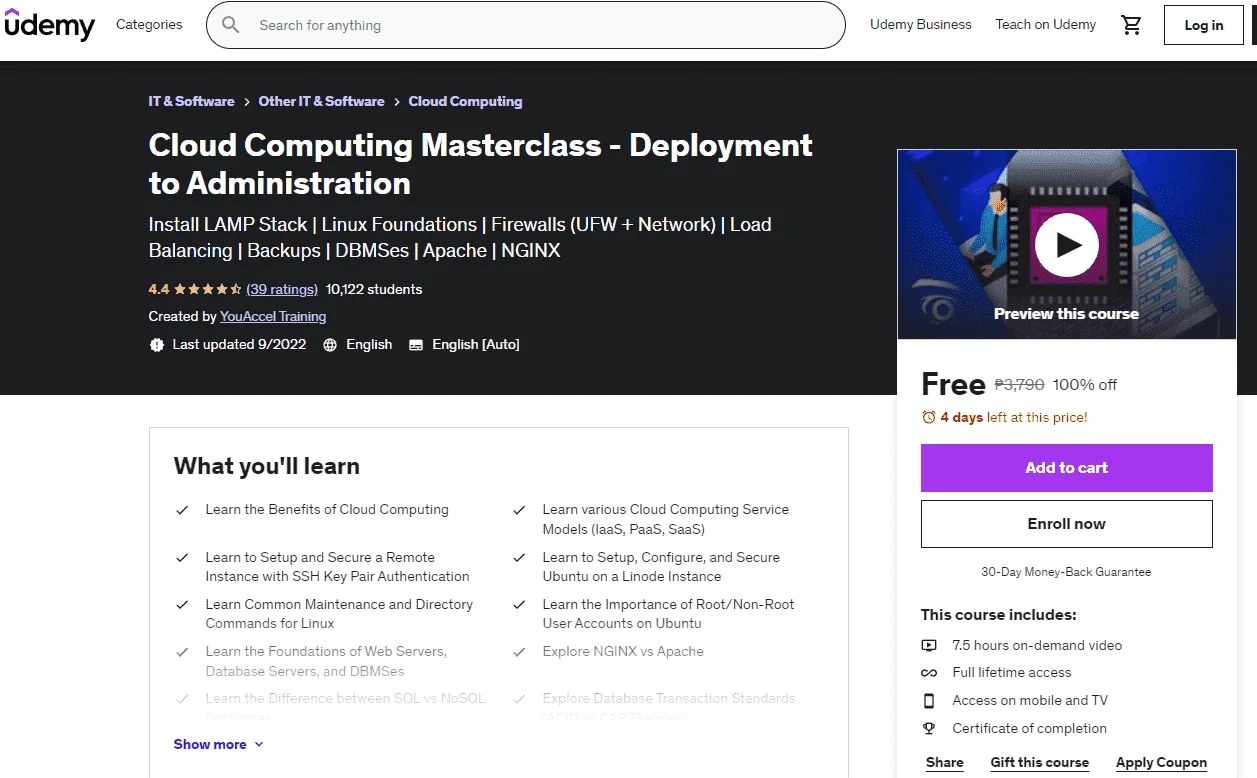The image size is (1257, 778).
Task: Click Last updated 9/2022 text
Action: point(239,344)
